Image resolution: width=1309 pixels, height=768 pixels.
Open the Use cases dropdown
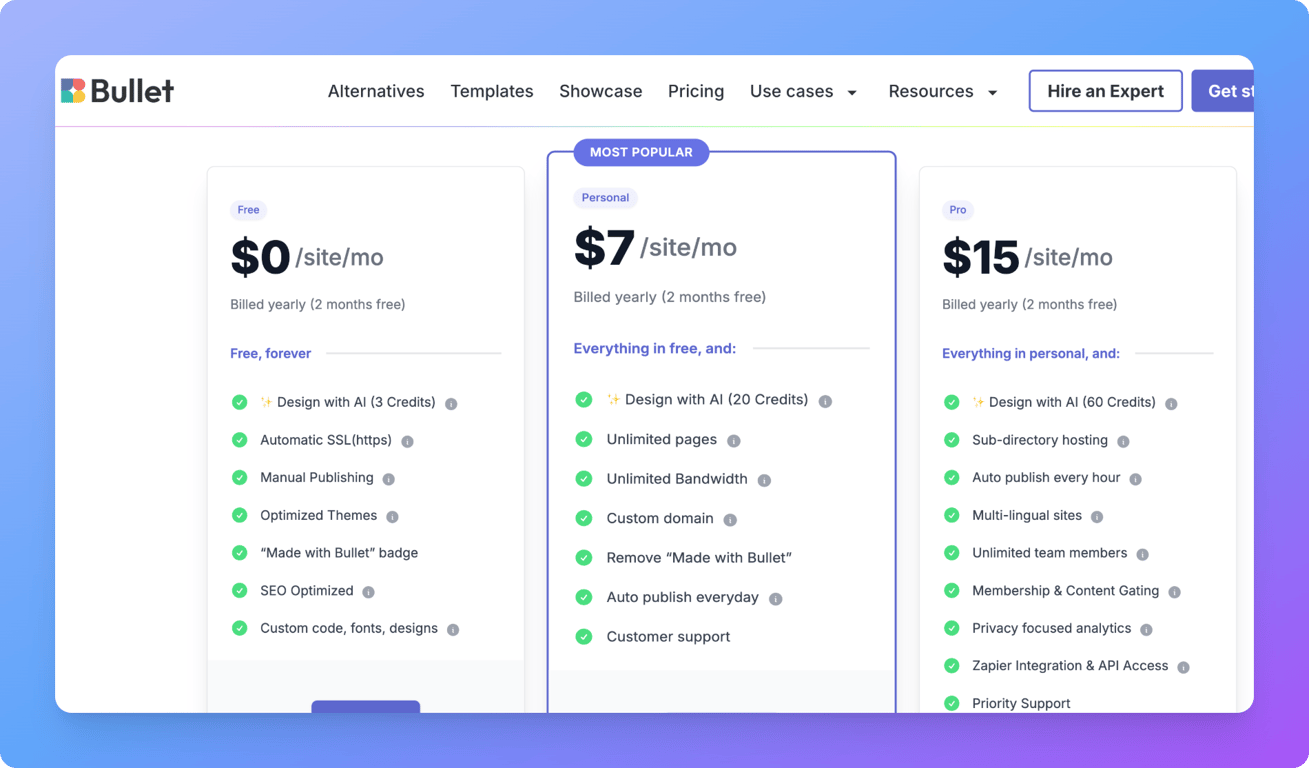[x=804, y=91]
